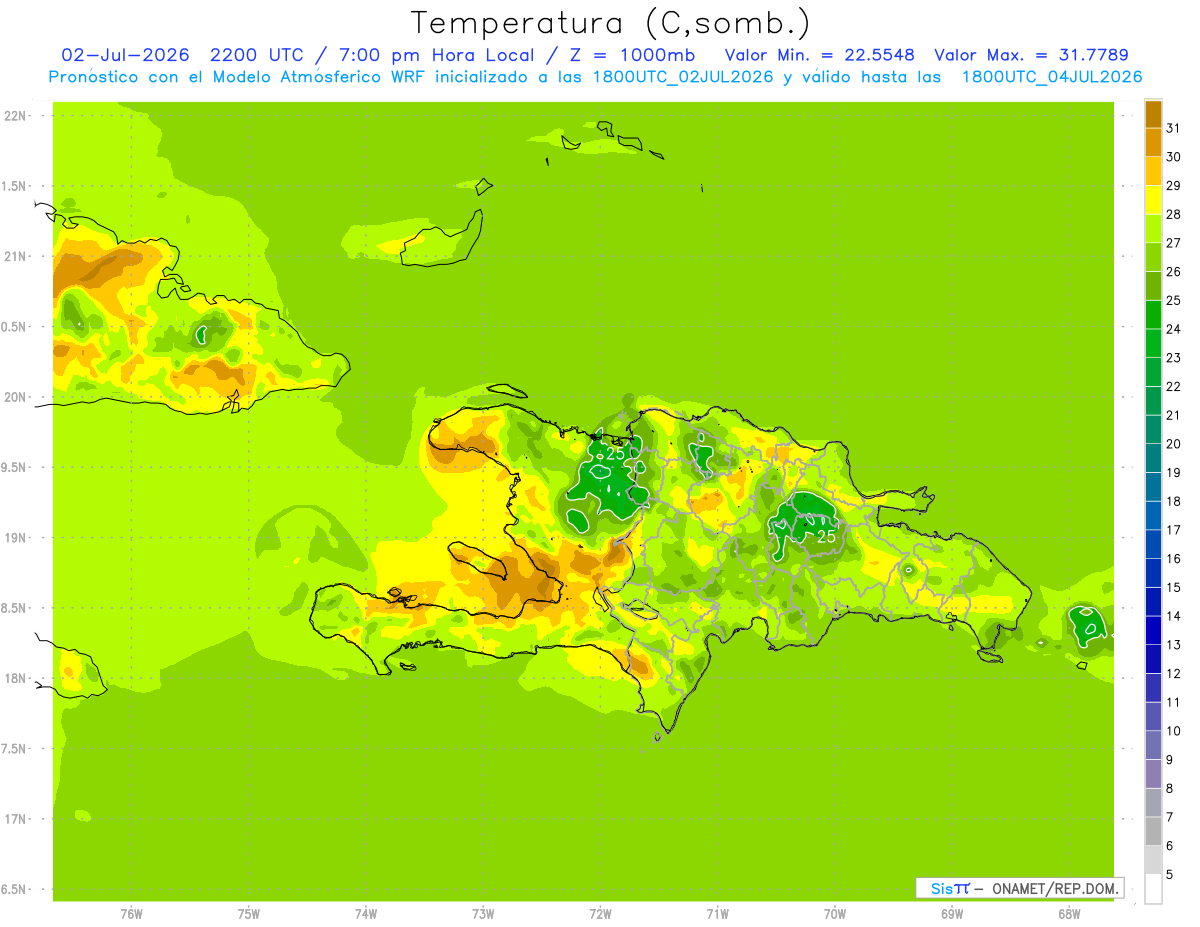Click the colorbar segment between 6 and 7
Screen dimensions: 1200x927
(1153, 832)
